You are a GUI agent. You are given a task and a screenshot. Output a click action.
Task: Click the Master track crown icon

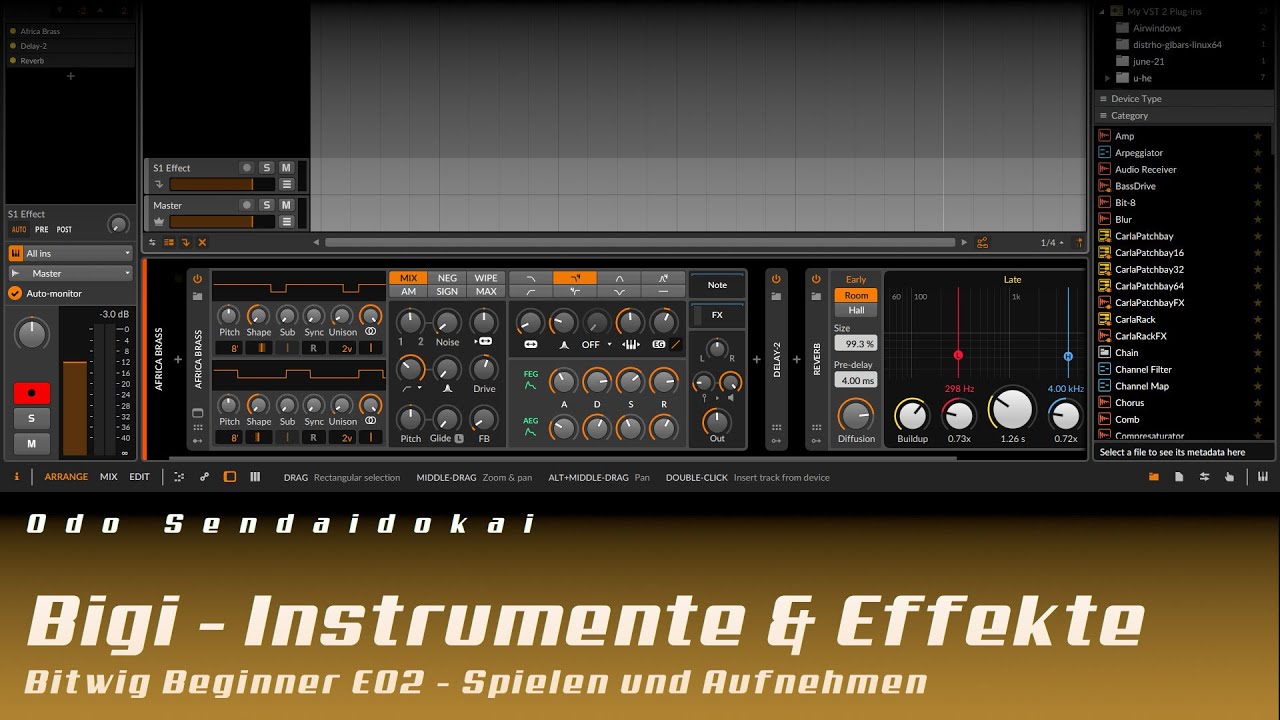click(x=158, y=222)
